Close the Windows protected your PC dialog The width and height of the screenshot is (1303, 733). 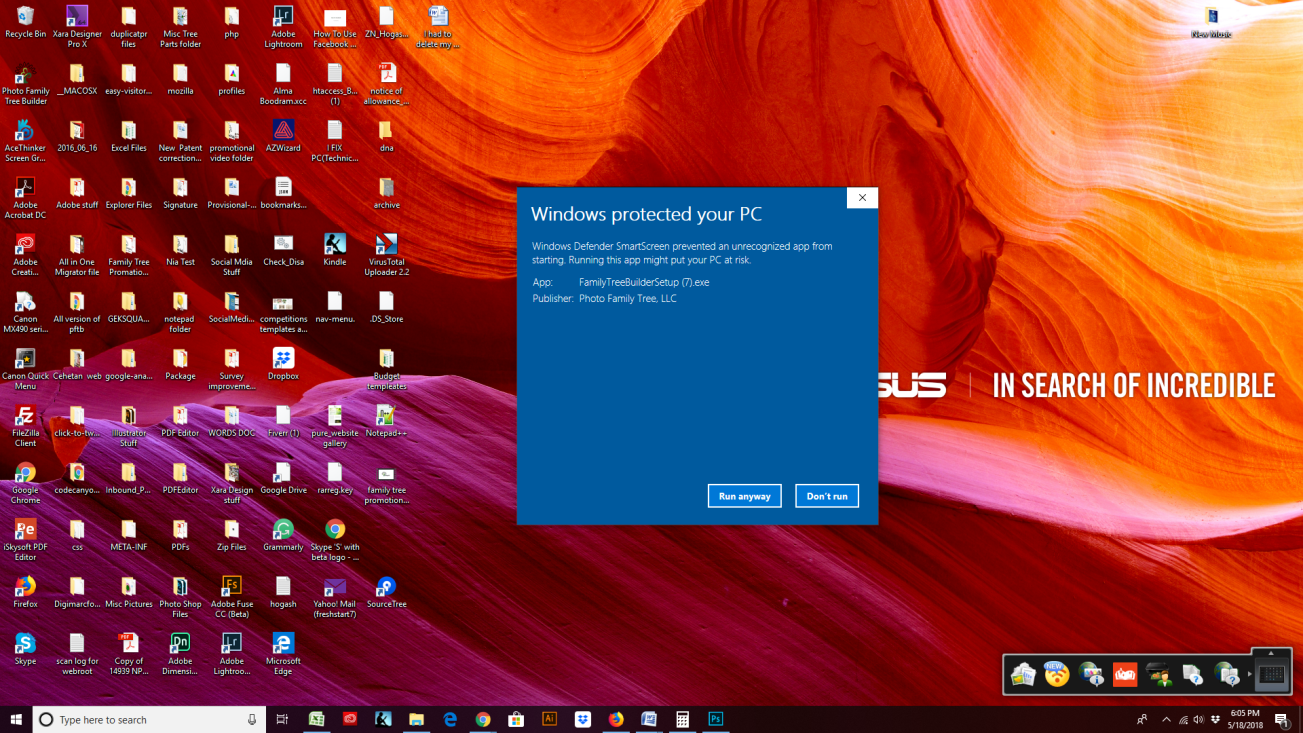click(x=862, y=198)
